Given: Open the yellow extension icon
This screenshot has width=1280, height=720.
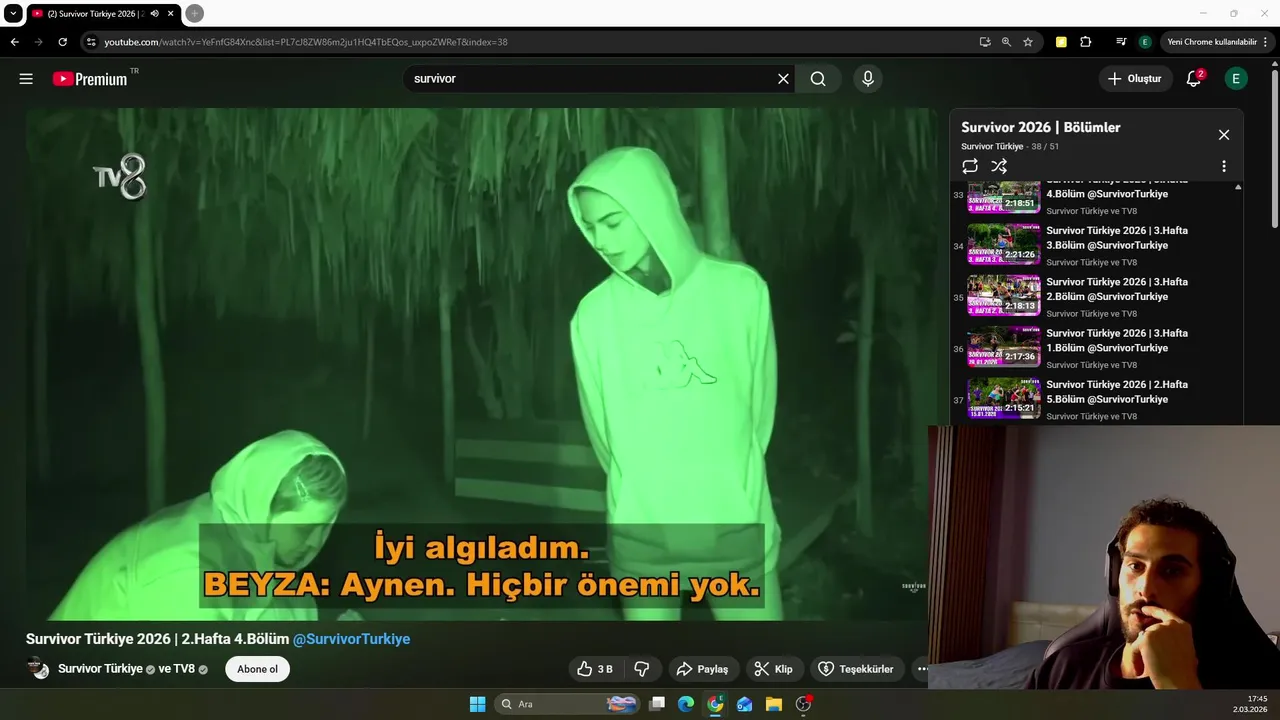Looking at the screenshot, I should pos(1061,42).
